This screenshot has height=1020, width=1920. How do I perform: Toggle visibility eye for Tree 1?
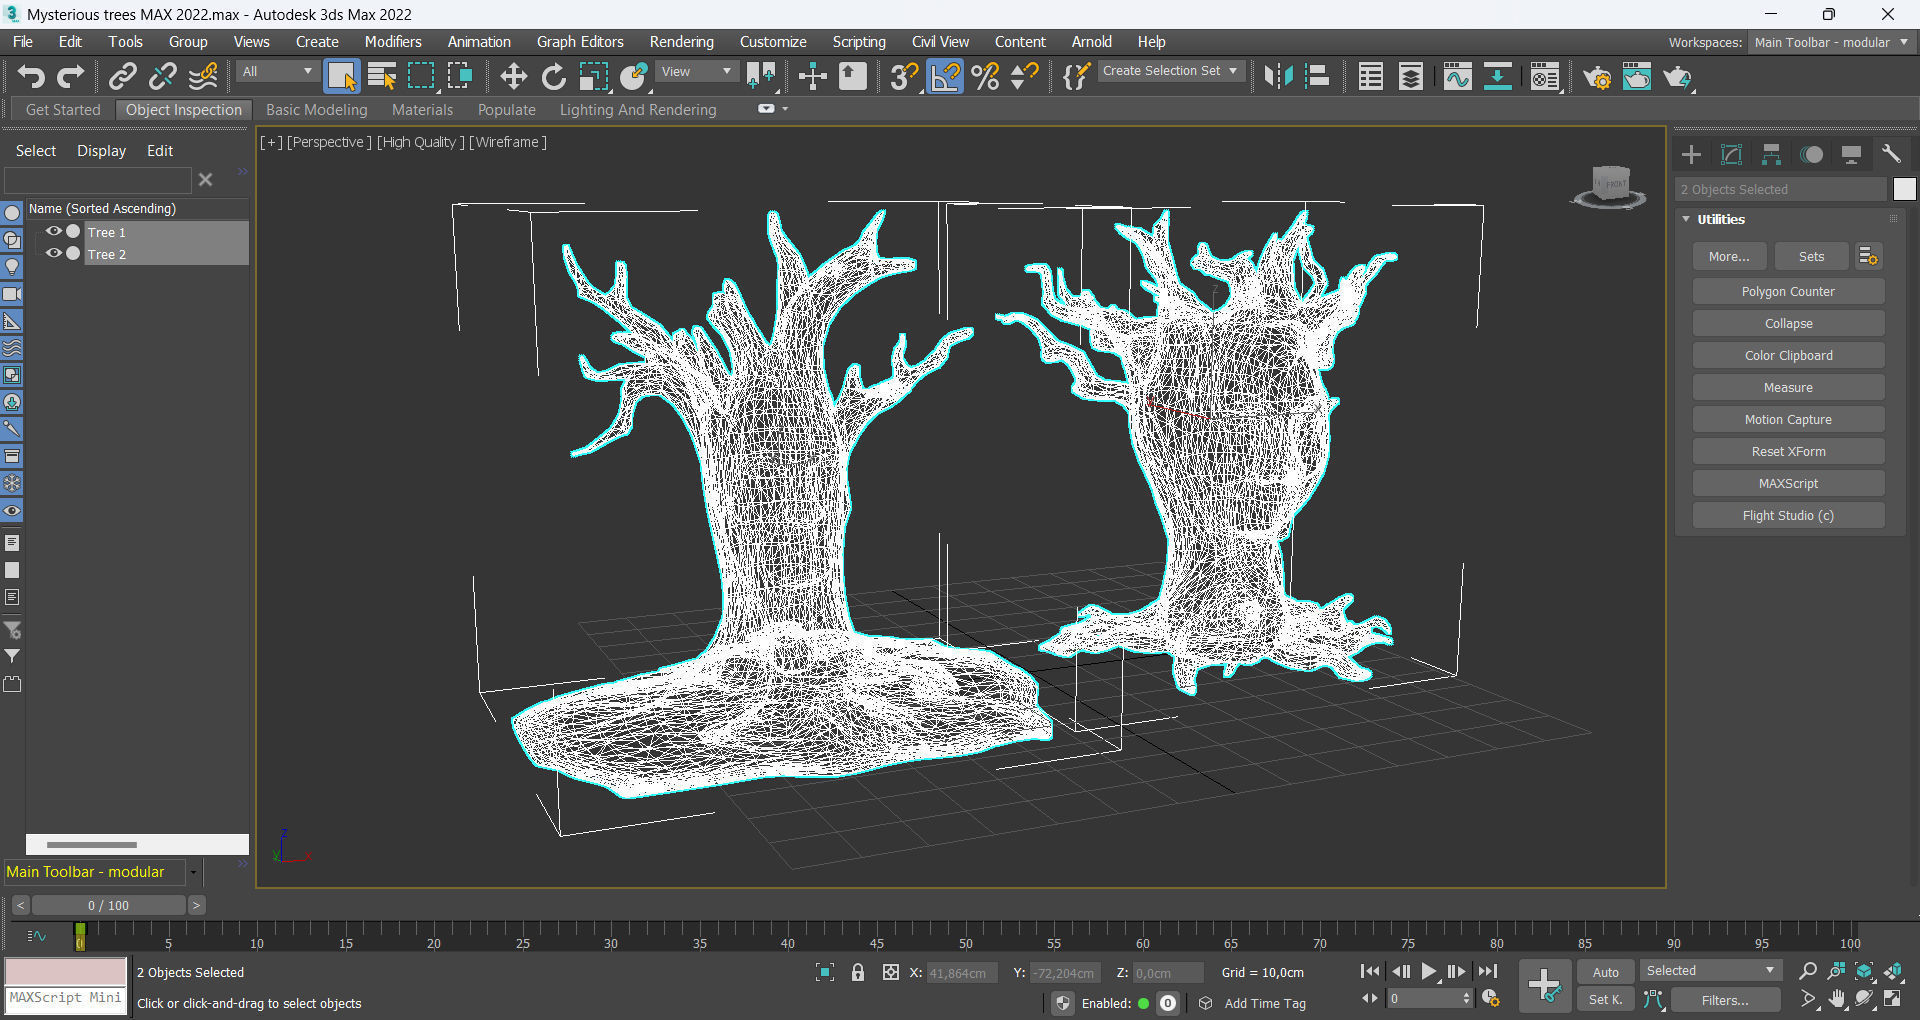coord(54,231)
